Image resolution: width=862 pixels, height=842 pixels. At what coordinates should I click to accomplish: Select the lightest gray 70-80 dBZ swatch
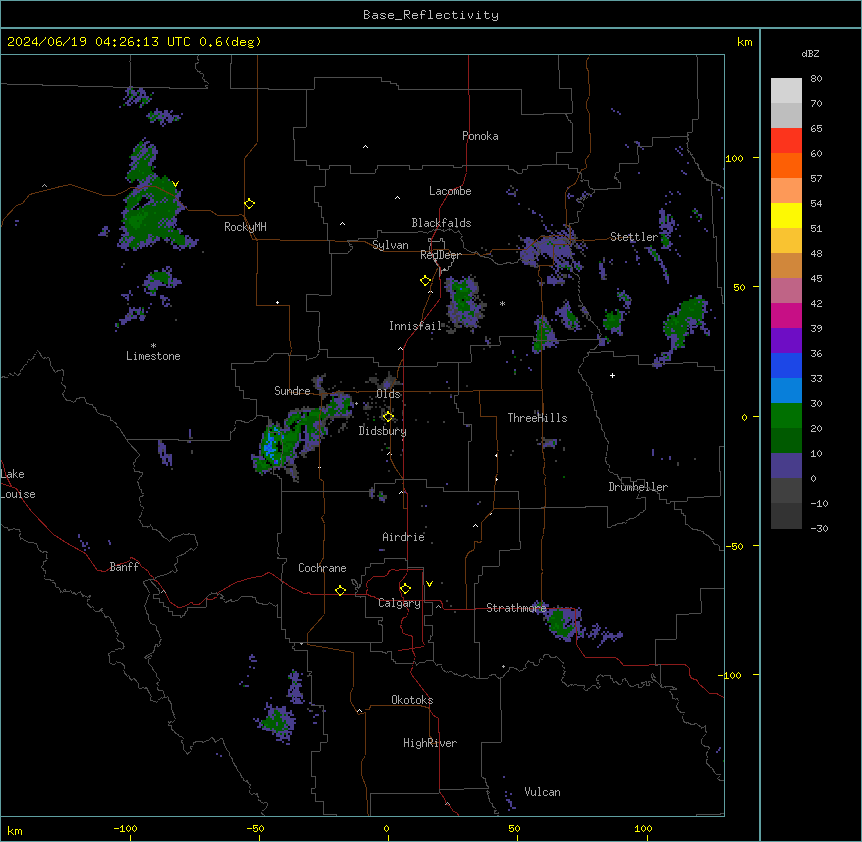786,91
